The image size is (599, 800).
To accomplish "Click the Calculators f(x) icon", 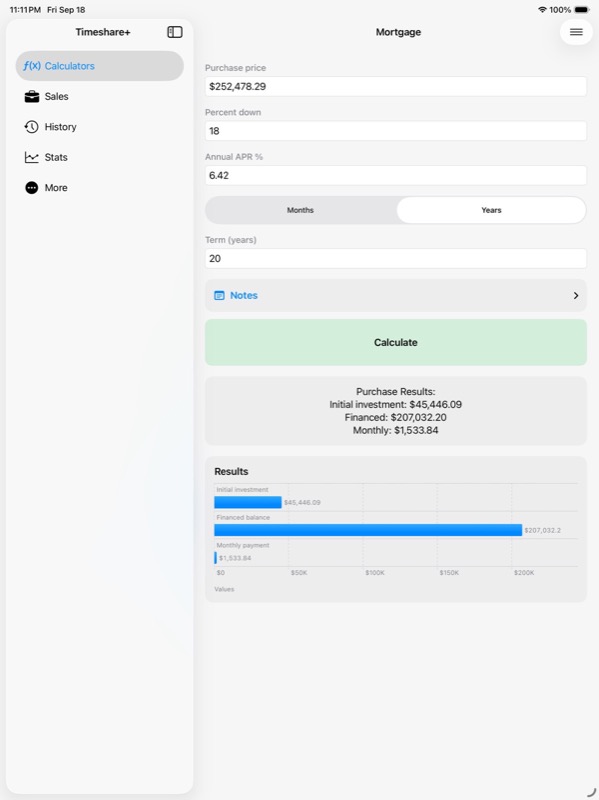I will (x=32, y=66).
